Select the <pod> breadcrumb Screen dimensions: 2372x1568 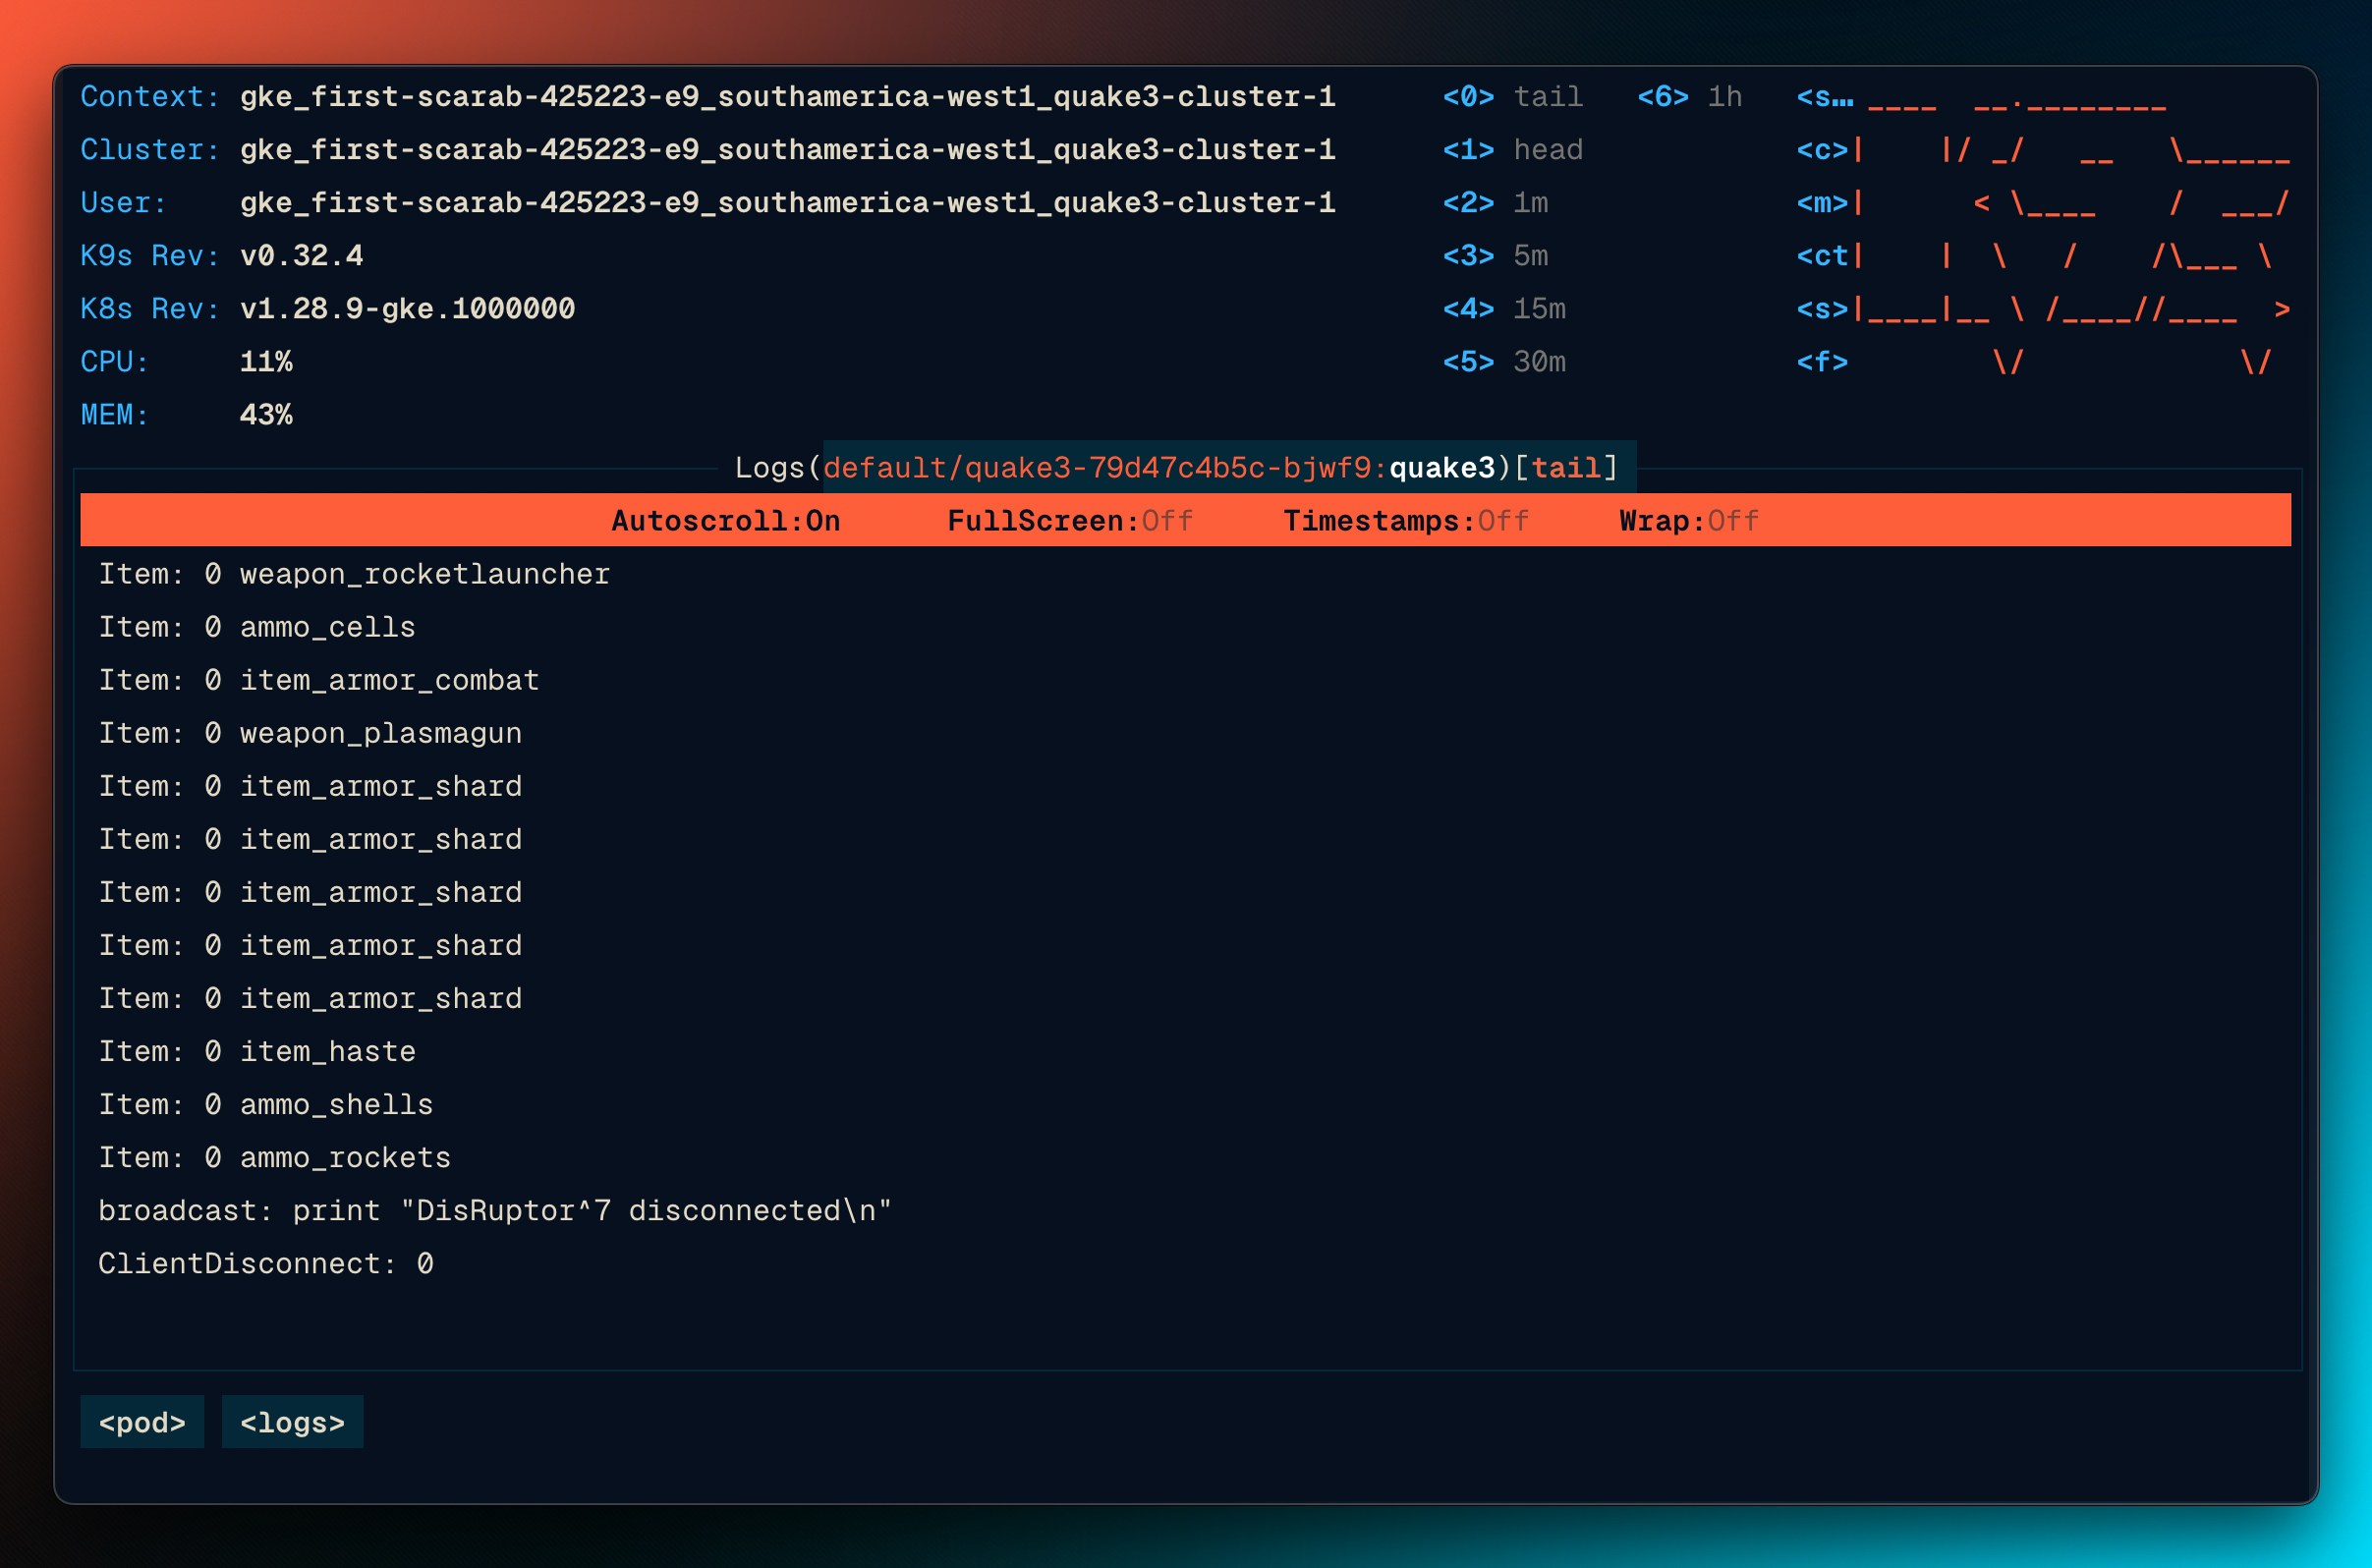tap(142, 1422)
